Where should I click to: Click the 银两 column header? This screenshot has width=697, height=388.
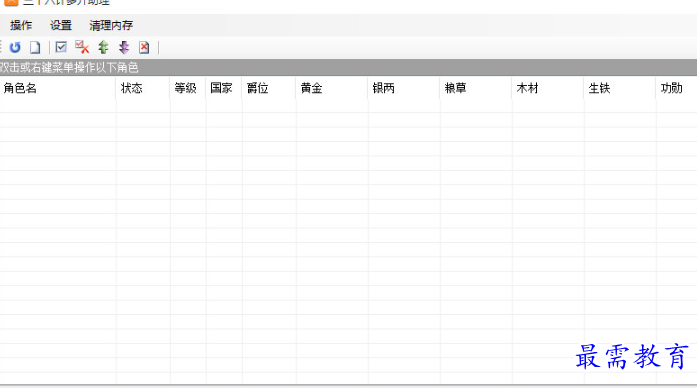404,88
